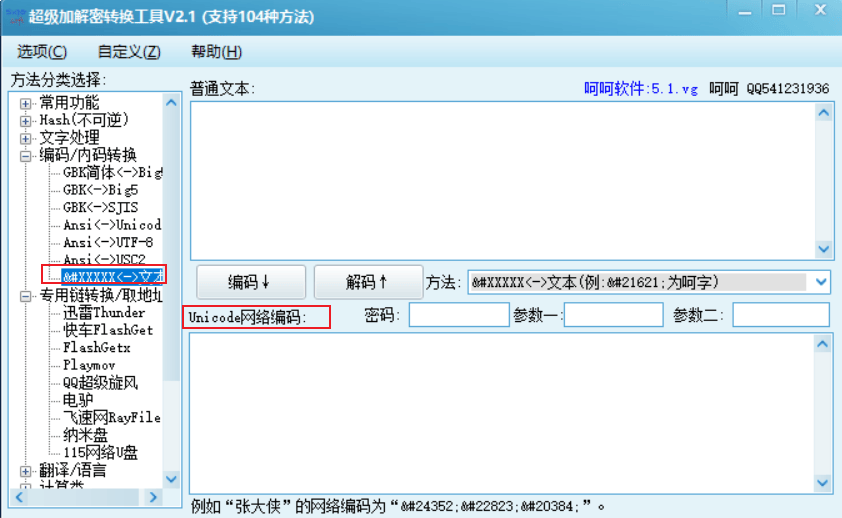This screenshot has height=518, width=842.
Task: Collapse the 专用链转换/取地址 tree node
Action: (25, 296)
